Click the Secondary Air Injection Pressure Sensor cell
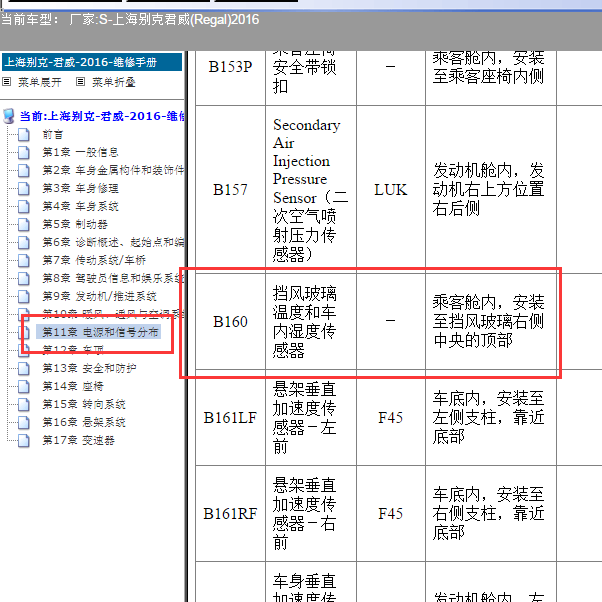 [311, 190]
